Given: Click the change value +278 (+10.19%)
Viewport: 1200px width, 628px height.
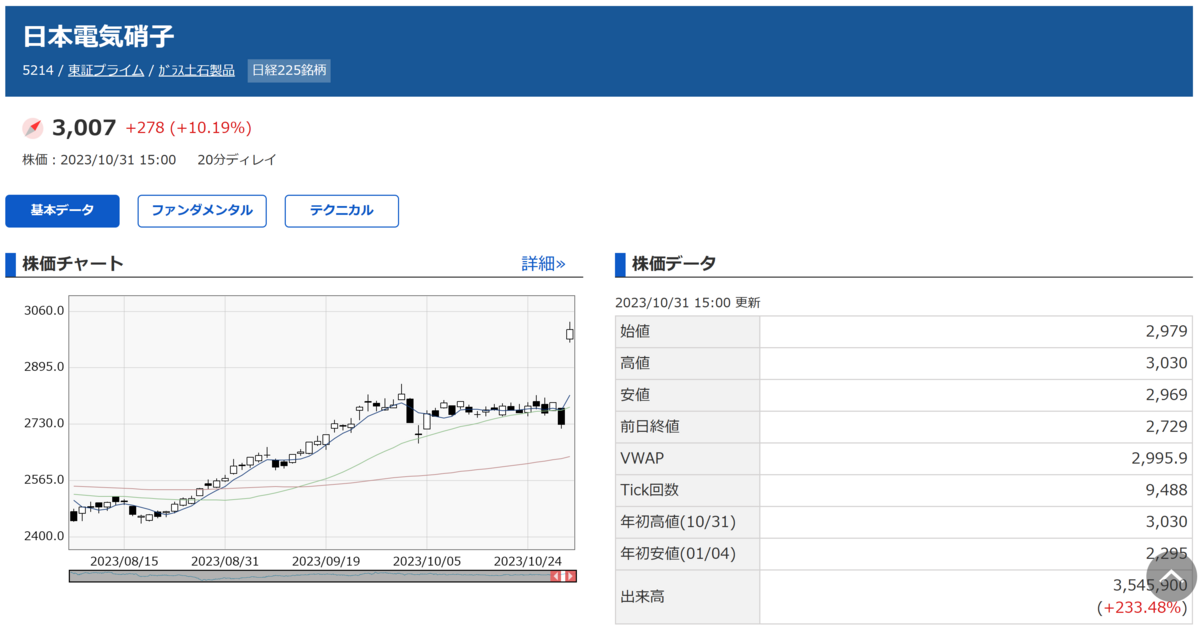Looking at the screenshot, I should pos(188,128).
